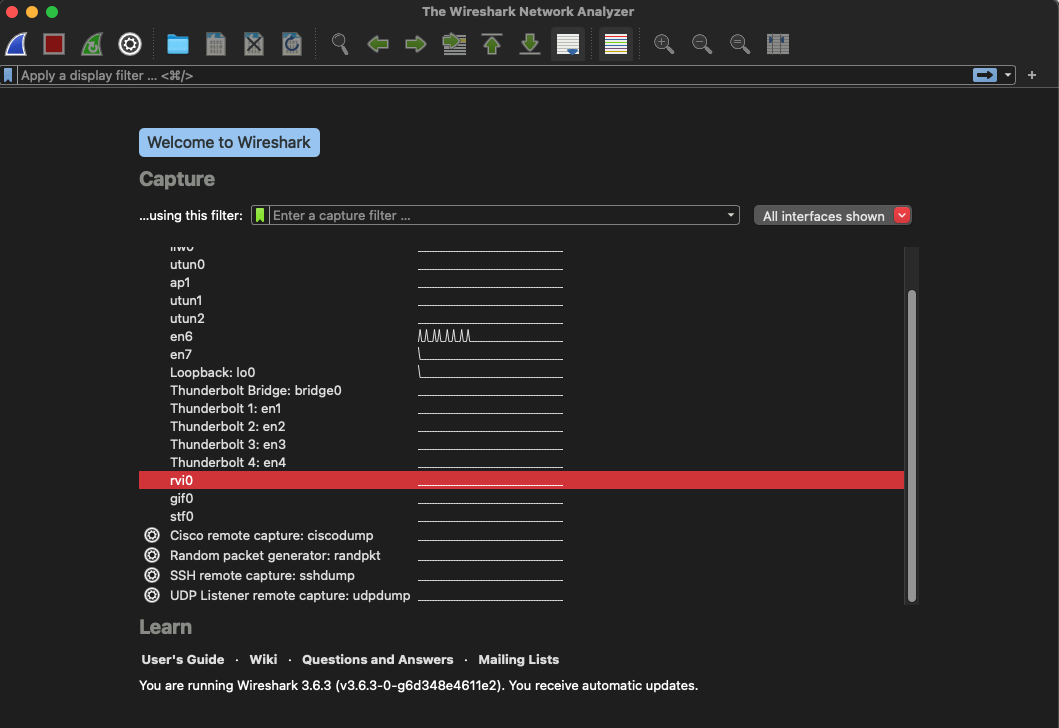Go back in packet history arrow
Screen dimensions: 1059x728
(x=378, y=45)
